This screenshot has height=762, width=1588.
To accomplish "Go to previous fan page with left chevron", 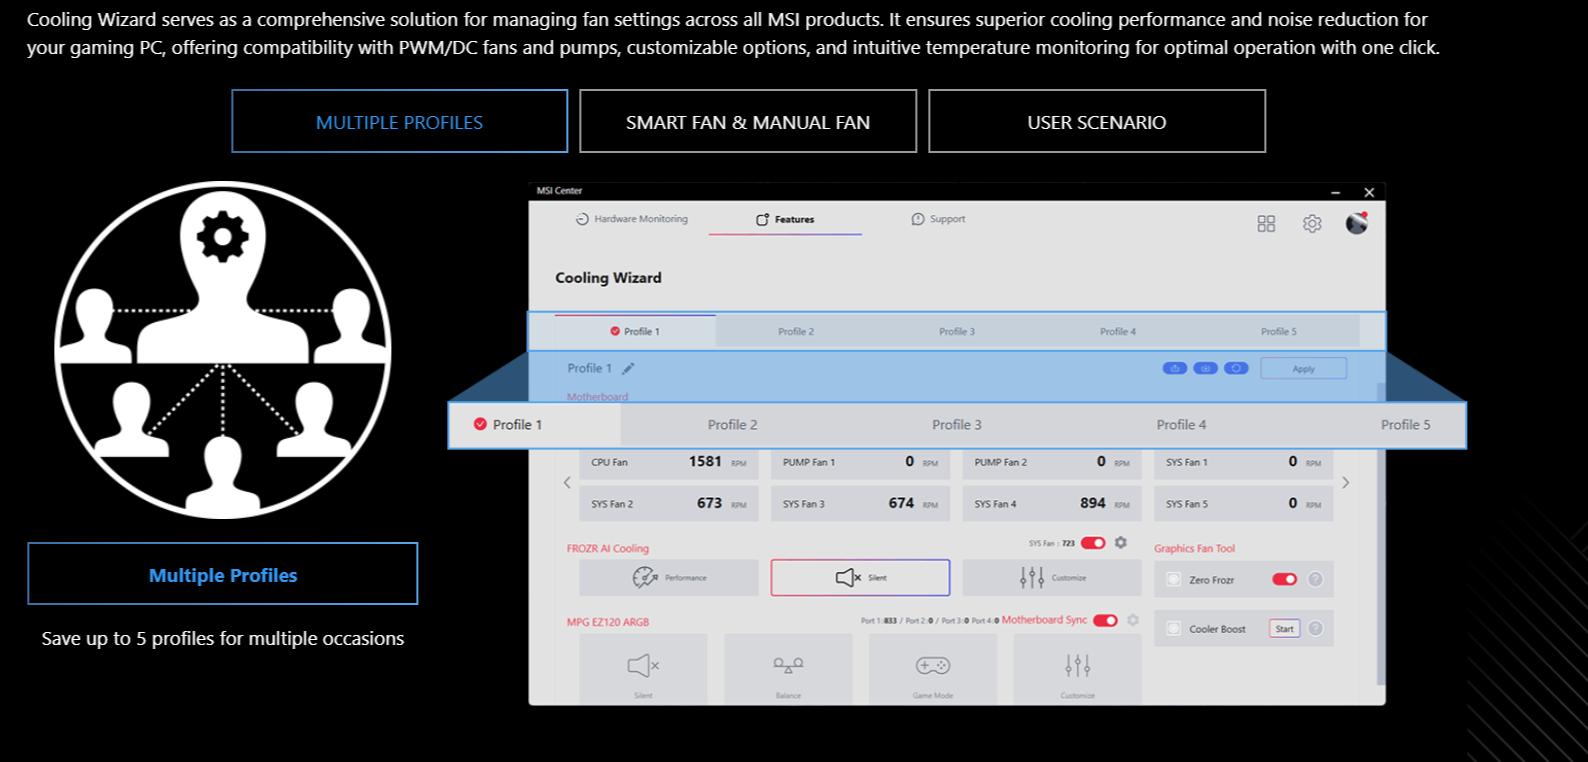I will pyautogui.click(x=567, y=483).
